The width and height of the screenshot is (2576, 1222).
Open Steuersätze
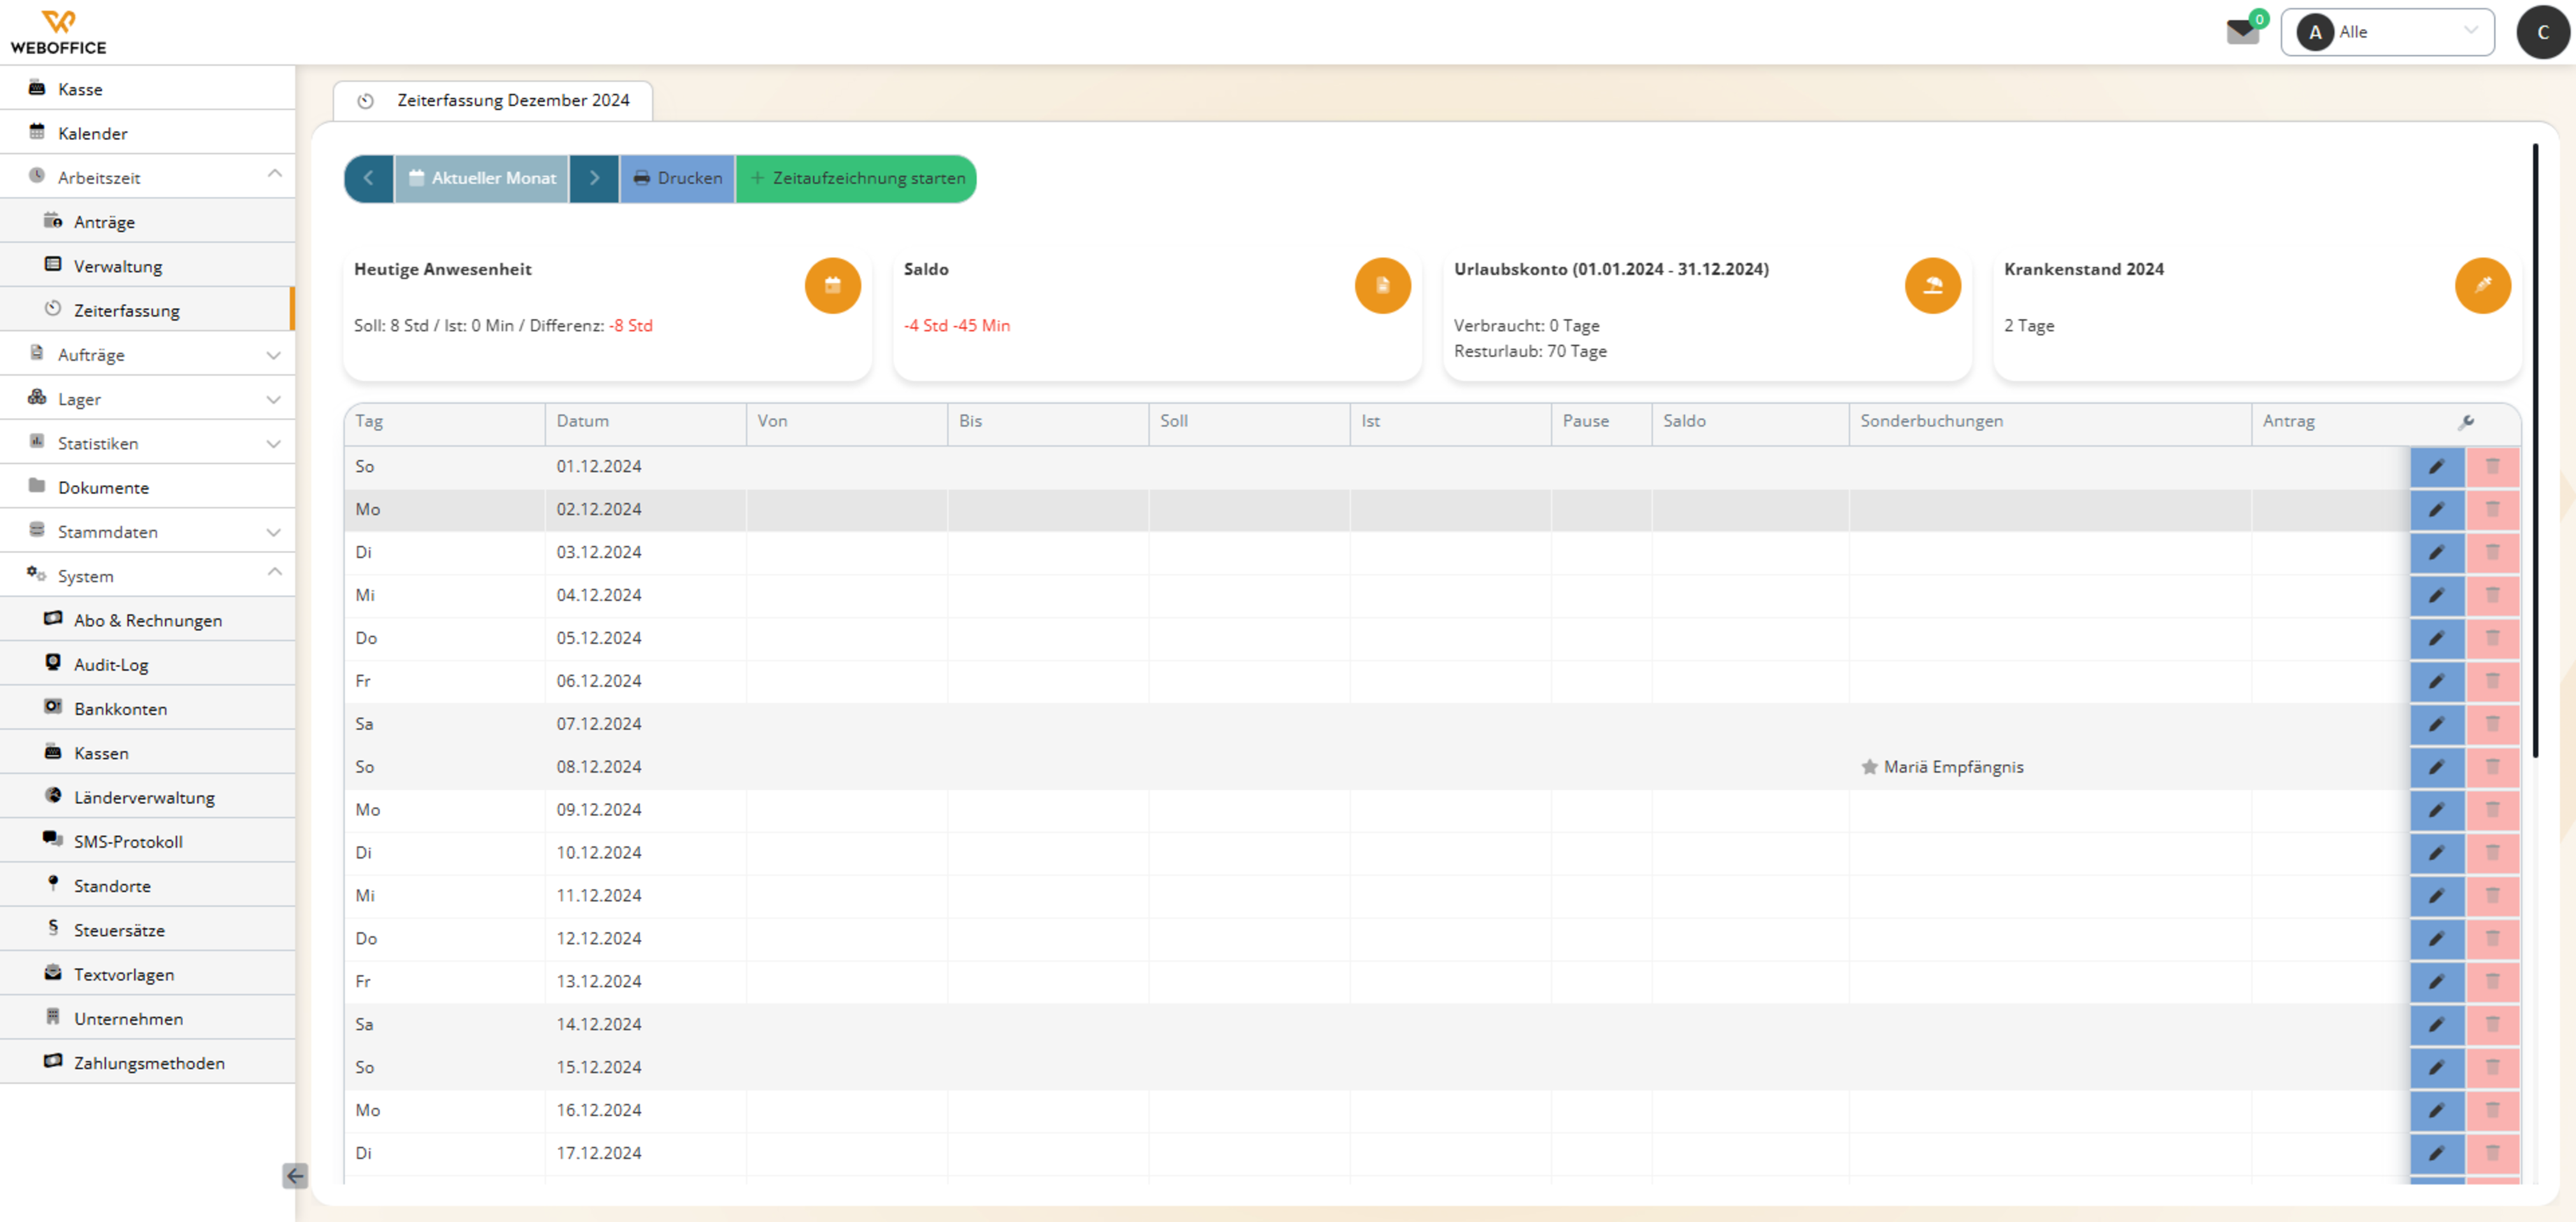point(148,930)
